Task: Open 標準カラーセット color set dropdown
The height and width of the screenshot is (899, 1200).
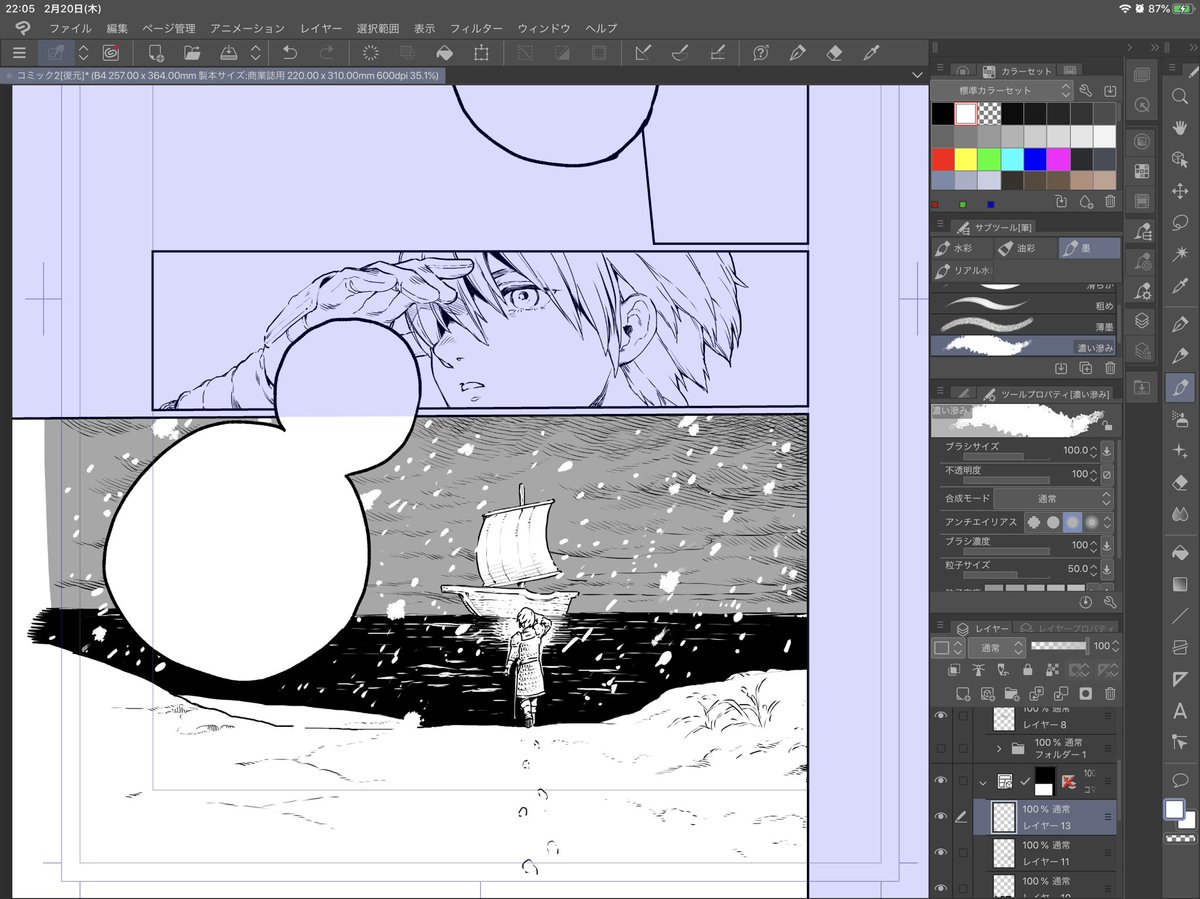Action: (1001, 91)
